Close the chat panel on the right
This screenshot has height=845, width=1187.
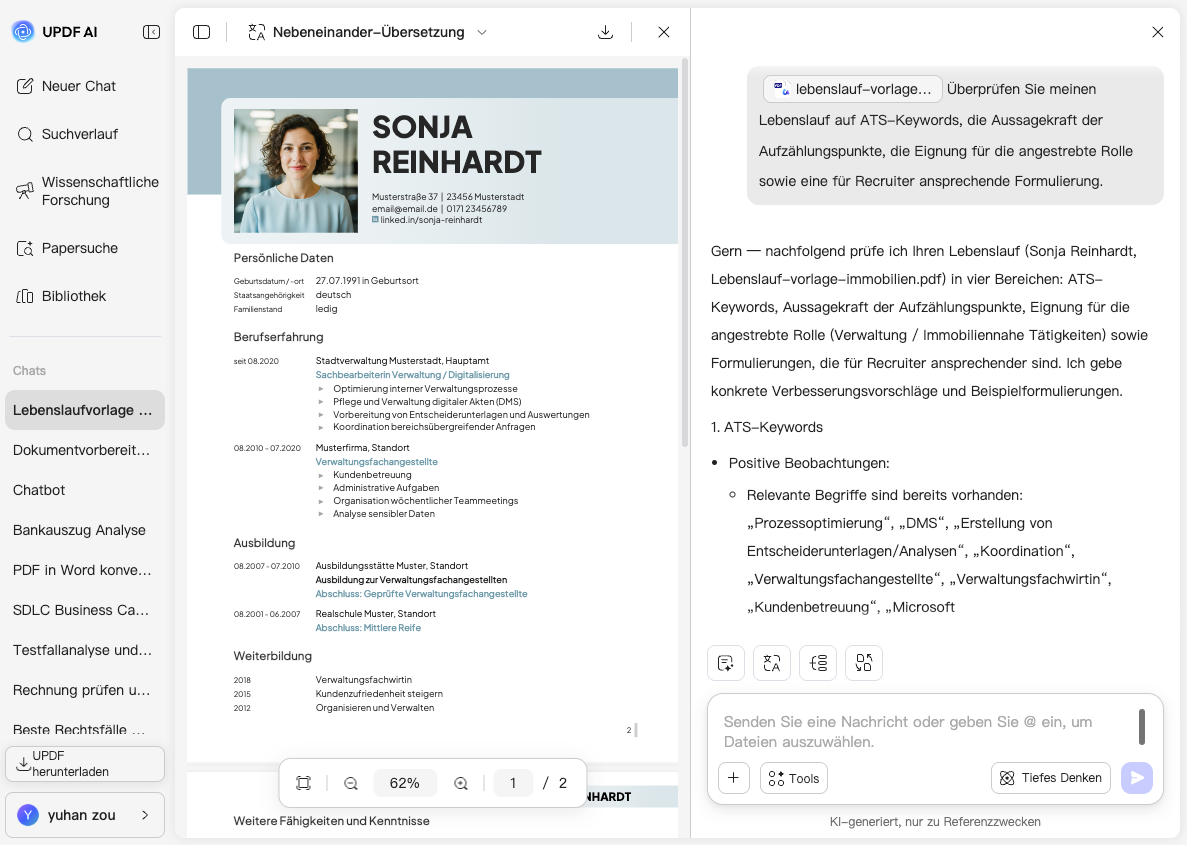(x=1157, y=32)
